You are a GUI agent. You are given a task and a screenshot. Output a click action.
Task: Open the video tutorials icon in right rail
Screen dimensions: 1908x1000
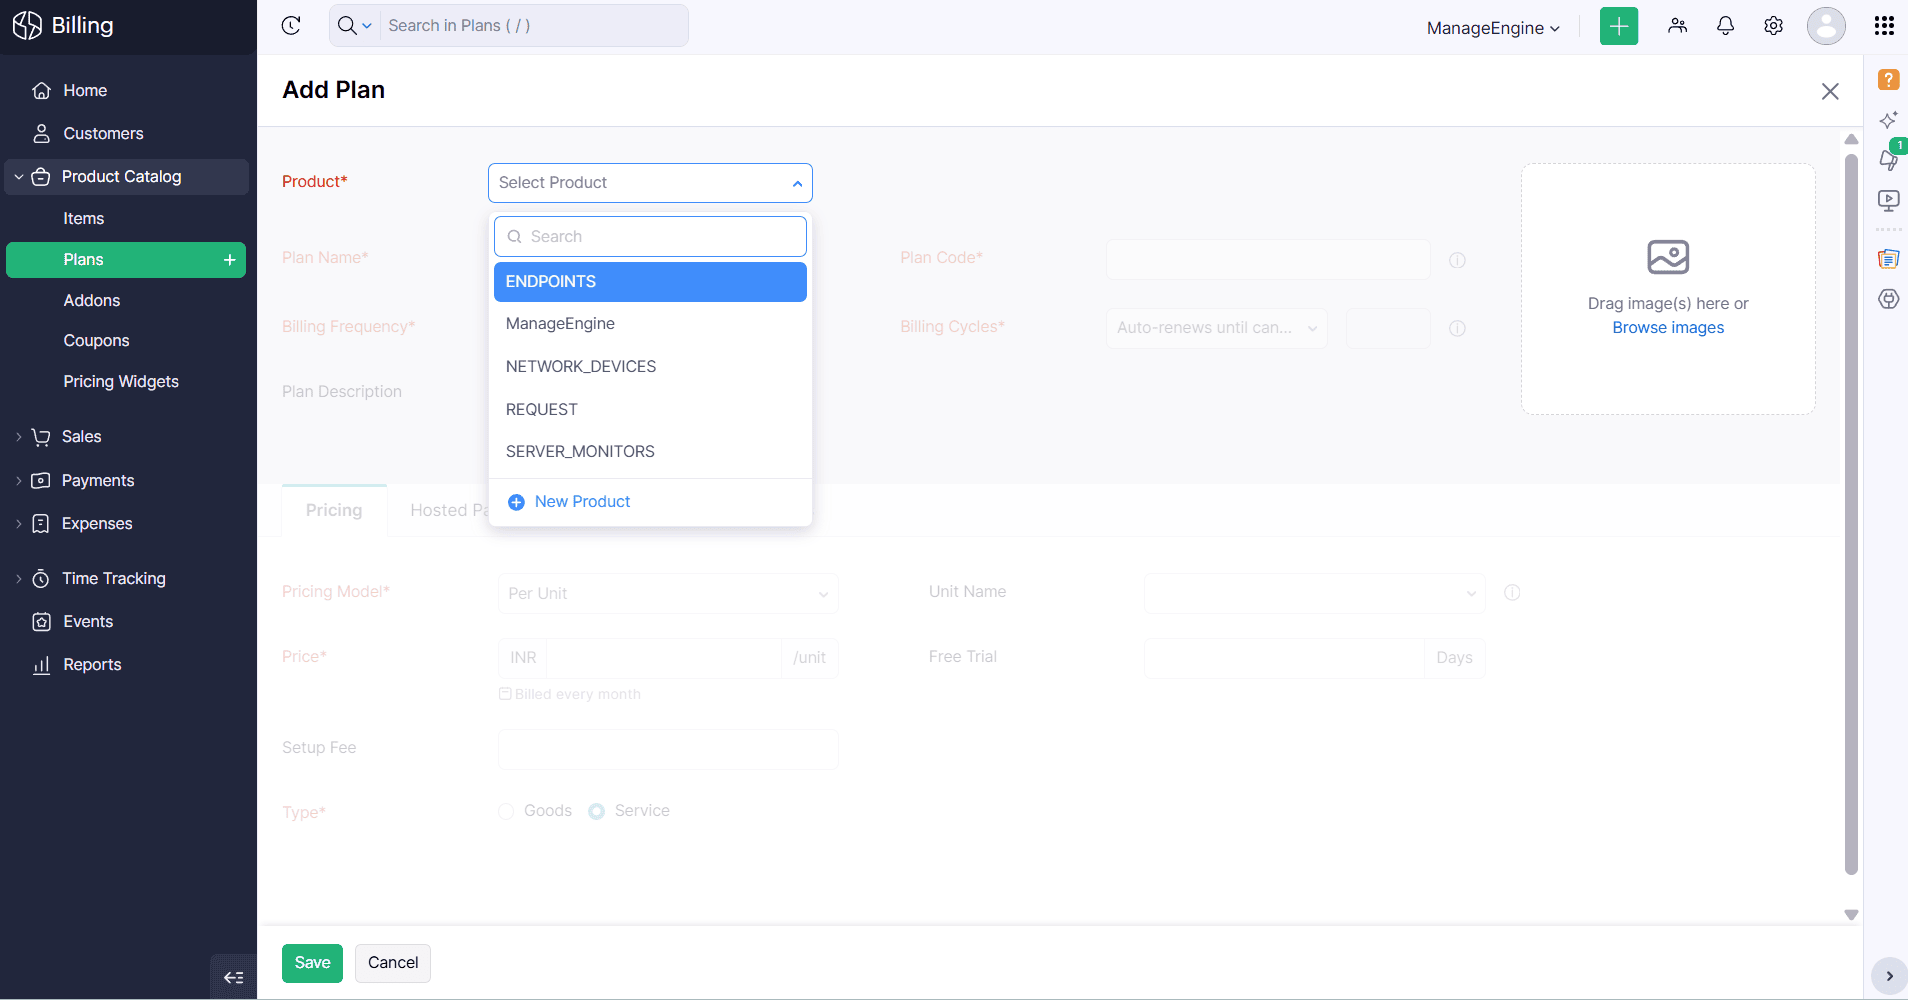(x=1888, y=200)
